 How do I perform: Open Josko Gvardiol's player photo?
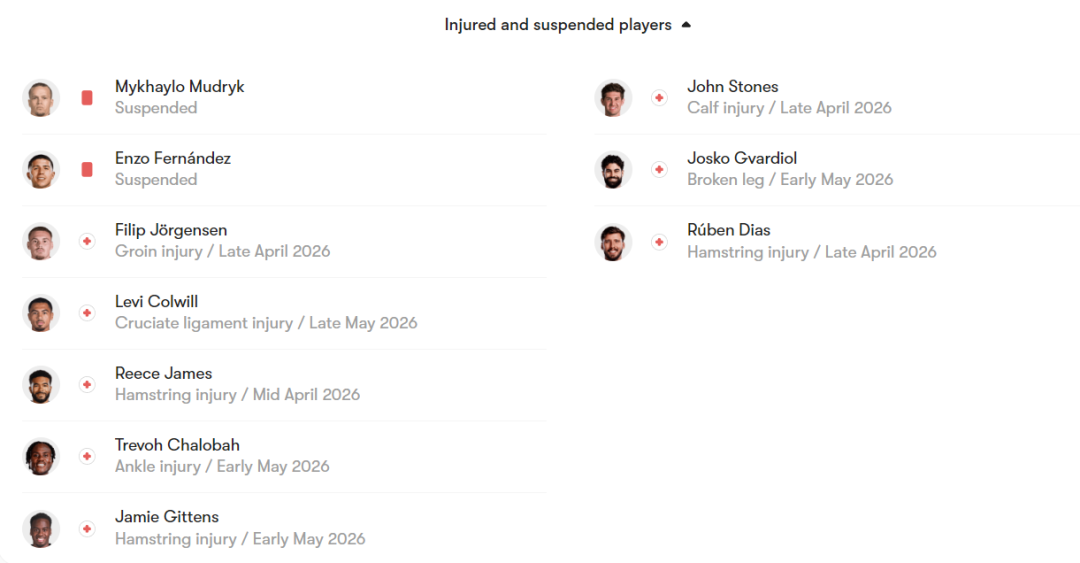(x=613, y=170)
